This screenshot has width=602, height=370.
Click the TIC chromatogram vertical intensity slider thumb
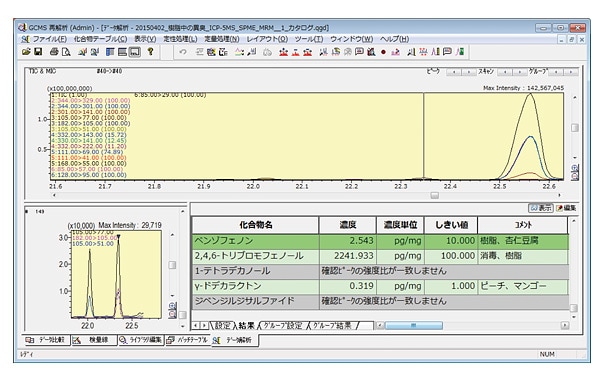(x=575, y=128)
